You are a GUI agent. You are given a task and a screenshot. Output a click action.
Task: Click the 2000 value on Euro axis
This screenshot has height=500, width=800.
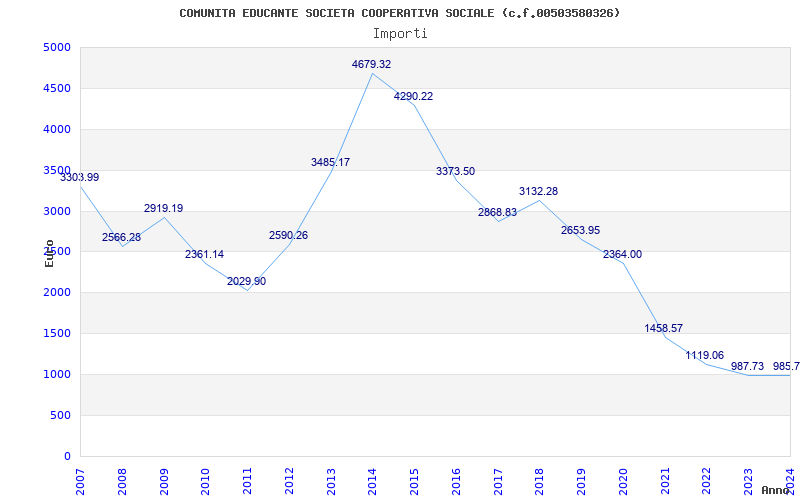point(57,293)
